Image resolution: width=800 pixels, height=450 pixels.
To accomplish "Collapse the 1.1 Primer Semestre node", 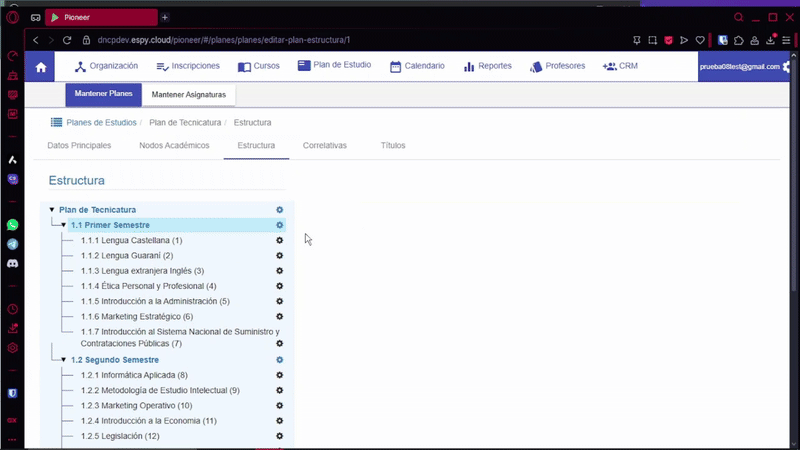I will pyautogui.click(x=64, y=225).
